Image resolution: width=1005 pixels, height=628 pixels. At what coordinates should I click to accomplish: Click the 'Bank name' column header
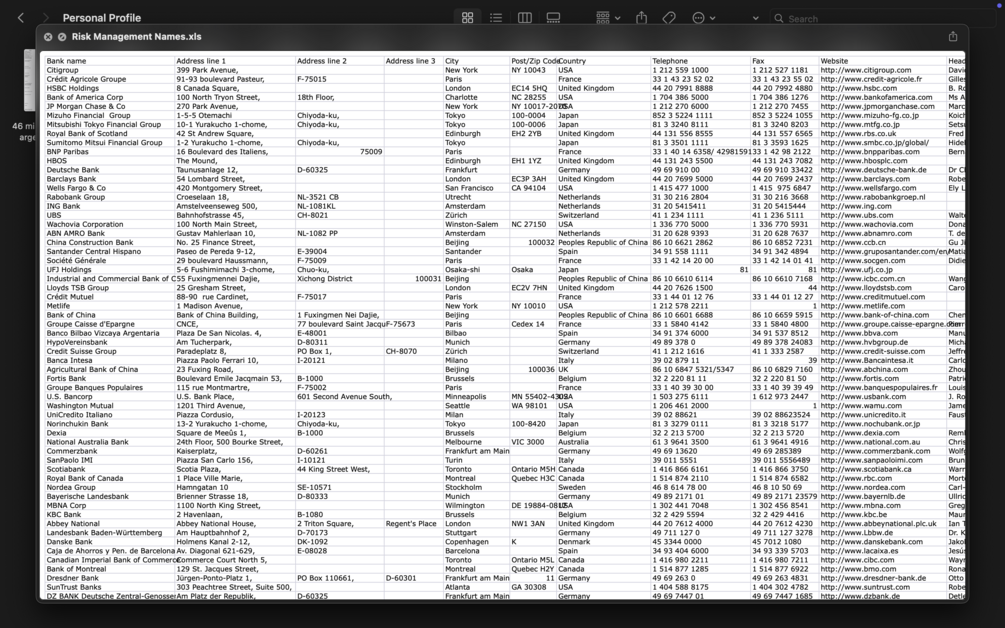click(x=66, y=61)
